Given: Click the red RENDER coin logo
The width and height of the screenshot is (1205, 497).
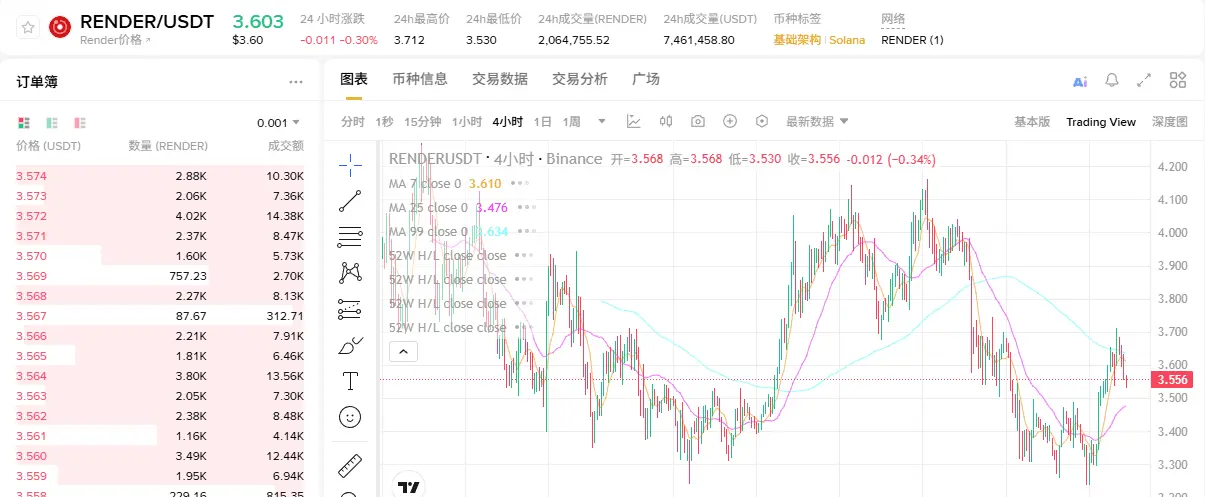Looking at the screenshot, I should [60, 28].
